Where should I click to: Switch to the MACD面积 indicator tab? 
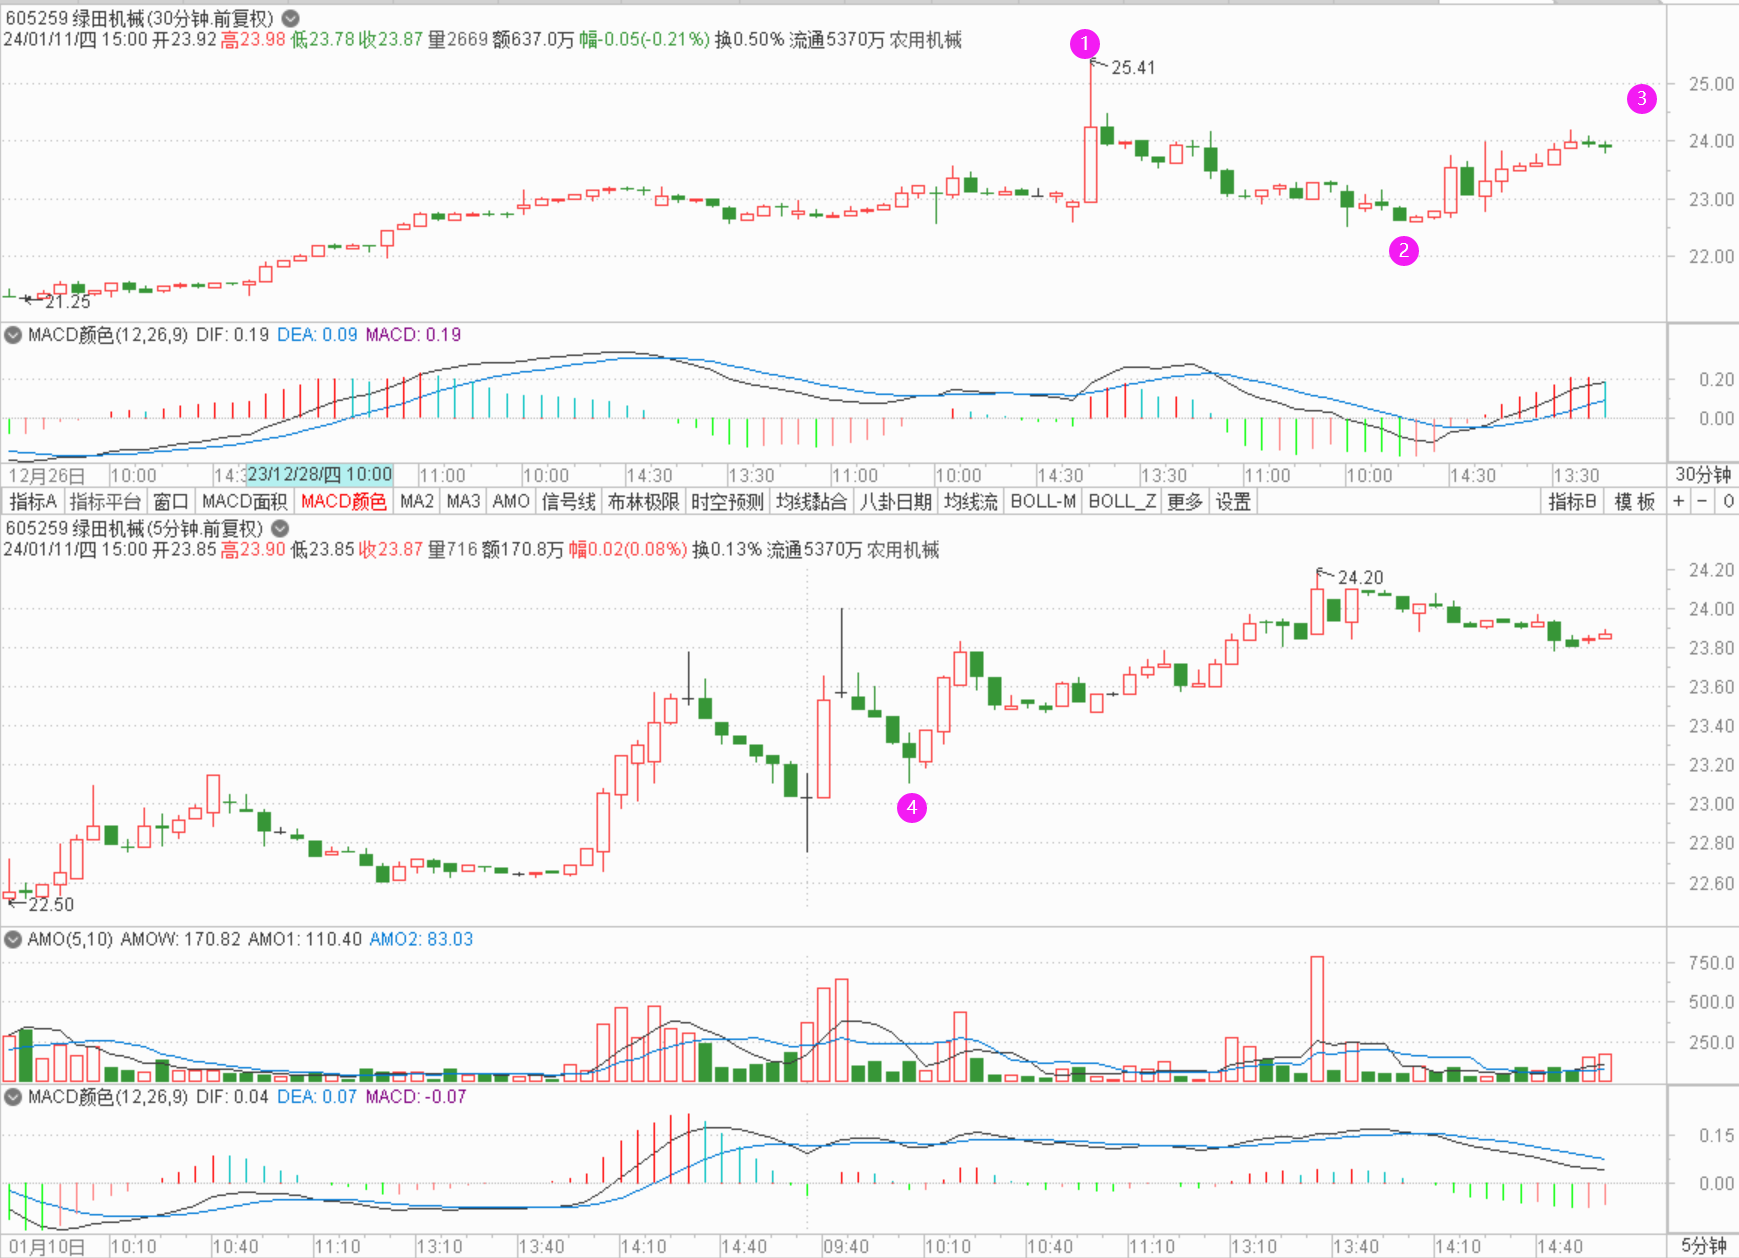(244, 501)
